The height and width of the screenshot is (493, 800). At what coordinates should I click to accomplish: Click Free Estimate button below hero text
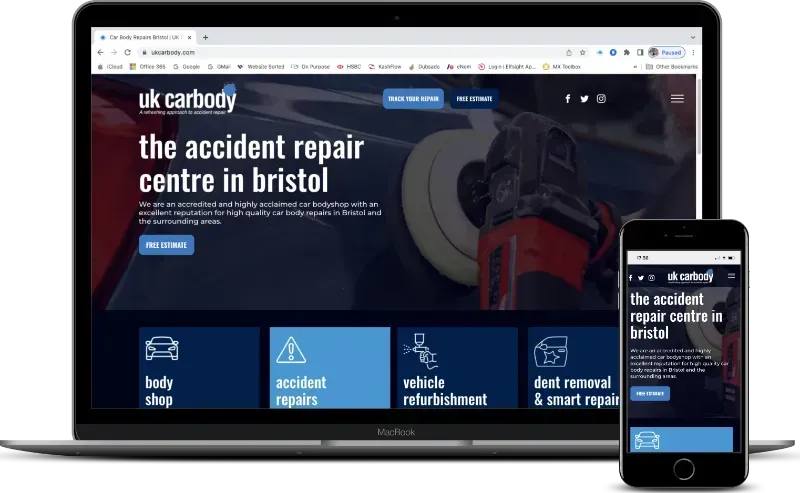[166, 245]
